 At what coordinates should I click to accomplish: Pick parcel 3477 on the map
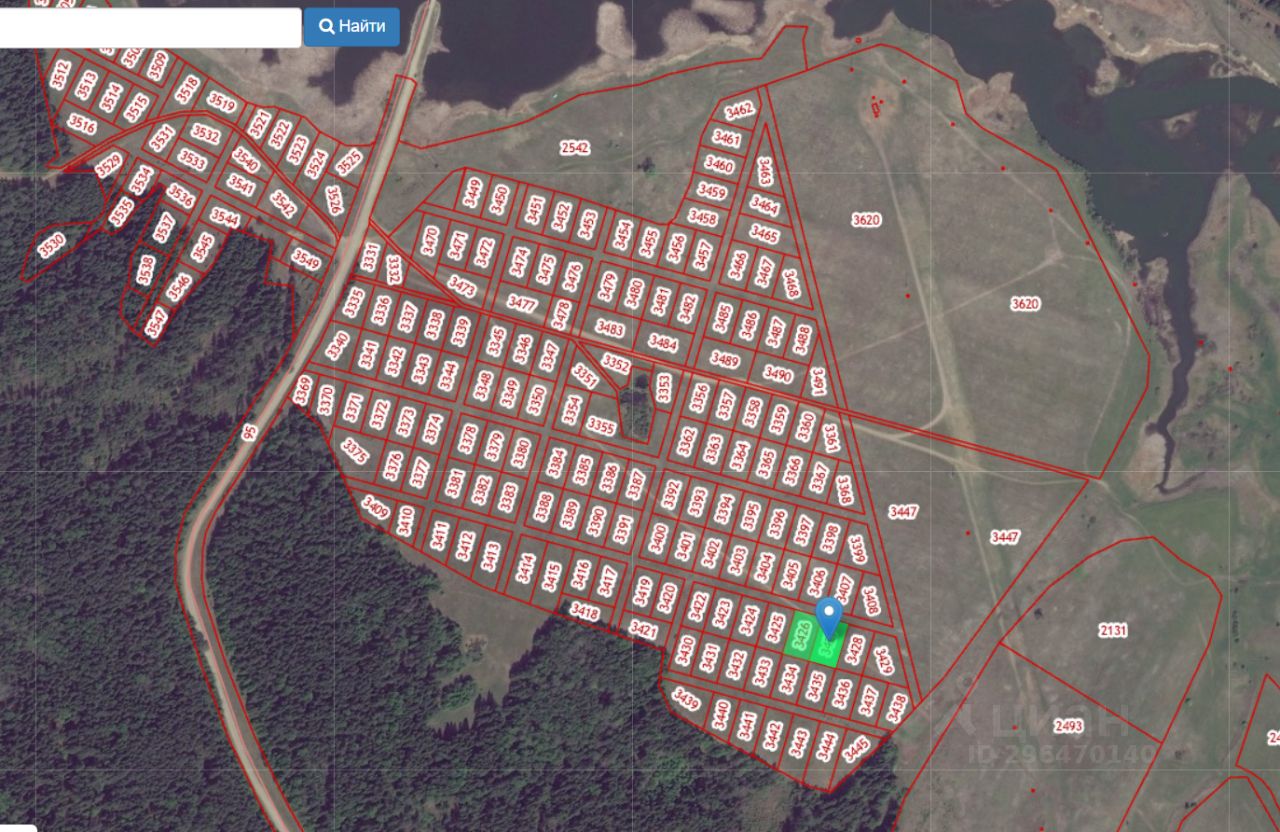(522, 301)
